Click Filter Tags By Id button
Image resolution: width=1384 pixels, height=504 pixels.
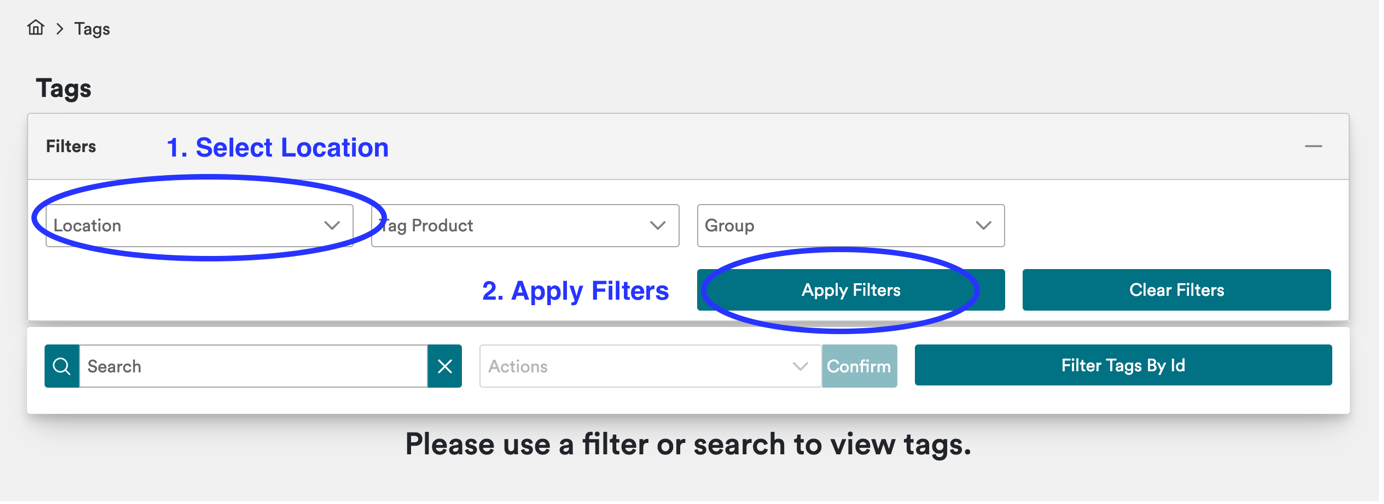coord(1123,366)
